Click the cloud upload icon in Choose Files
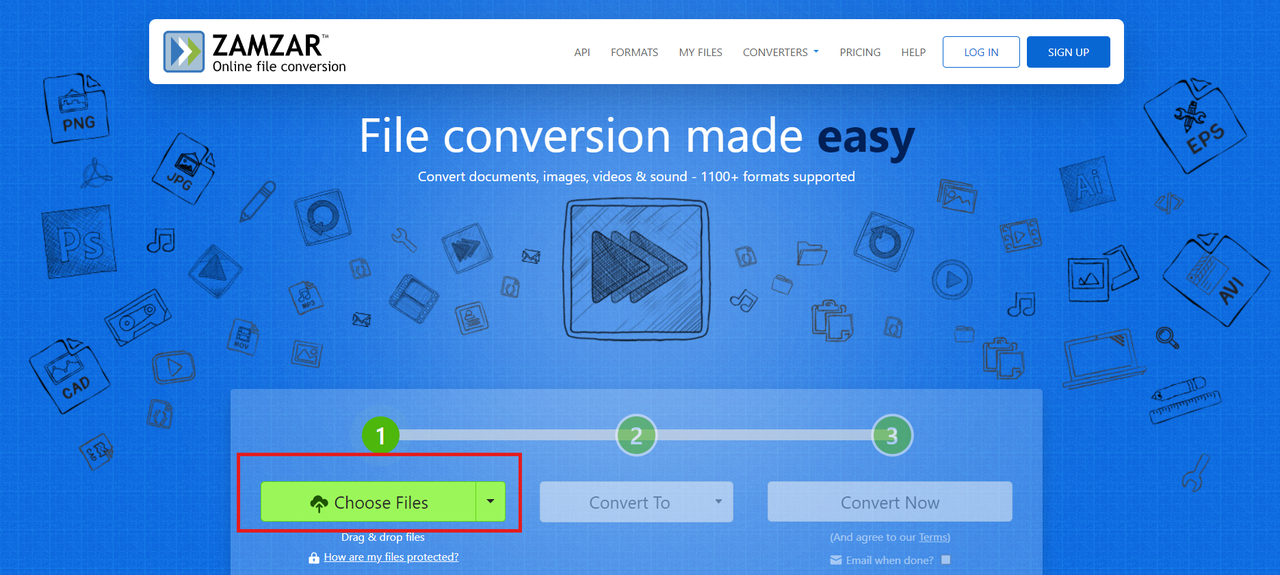 (319, 503)
